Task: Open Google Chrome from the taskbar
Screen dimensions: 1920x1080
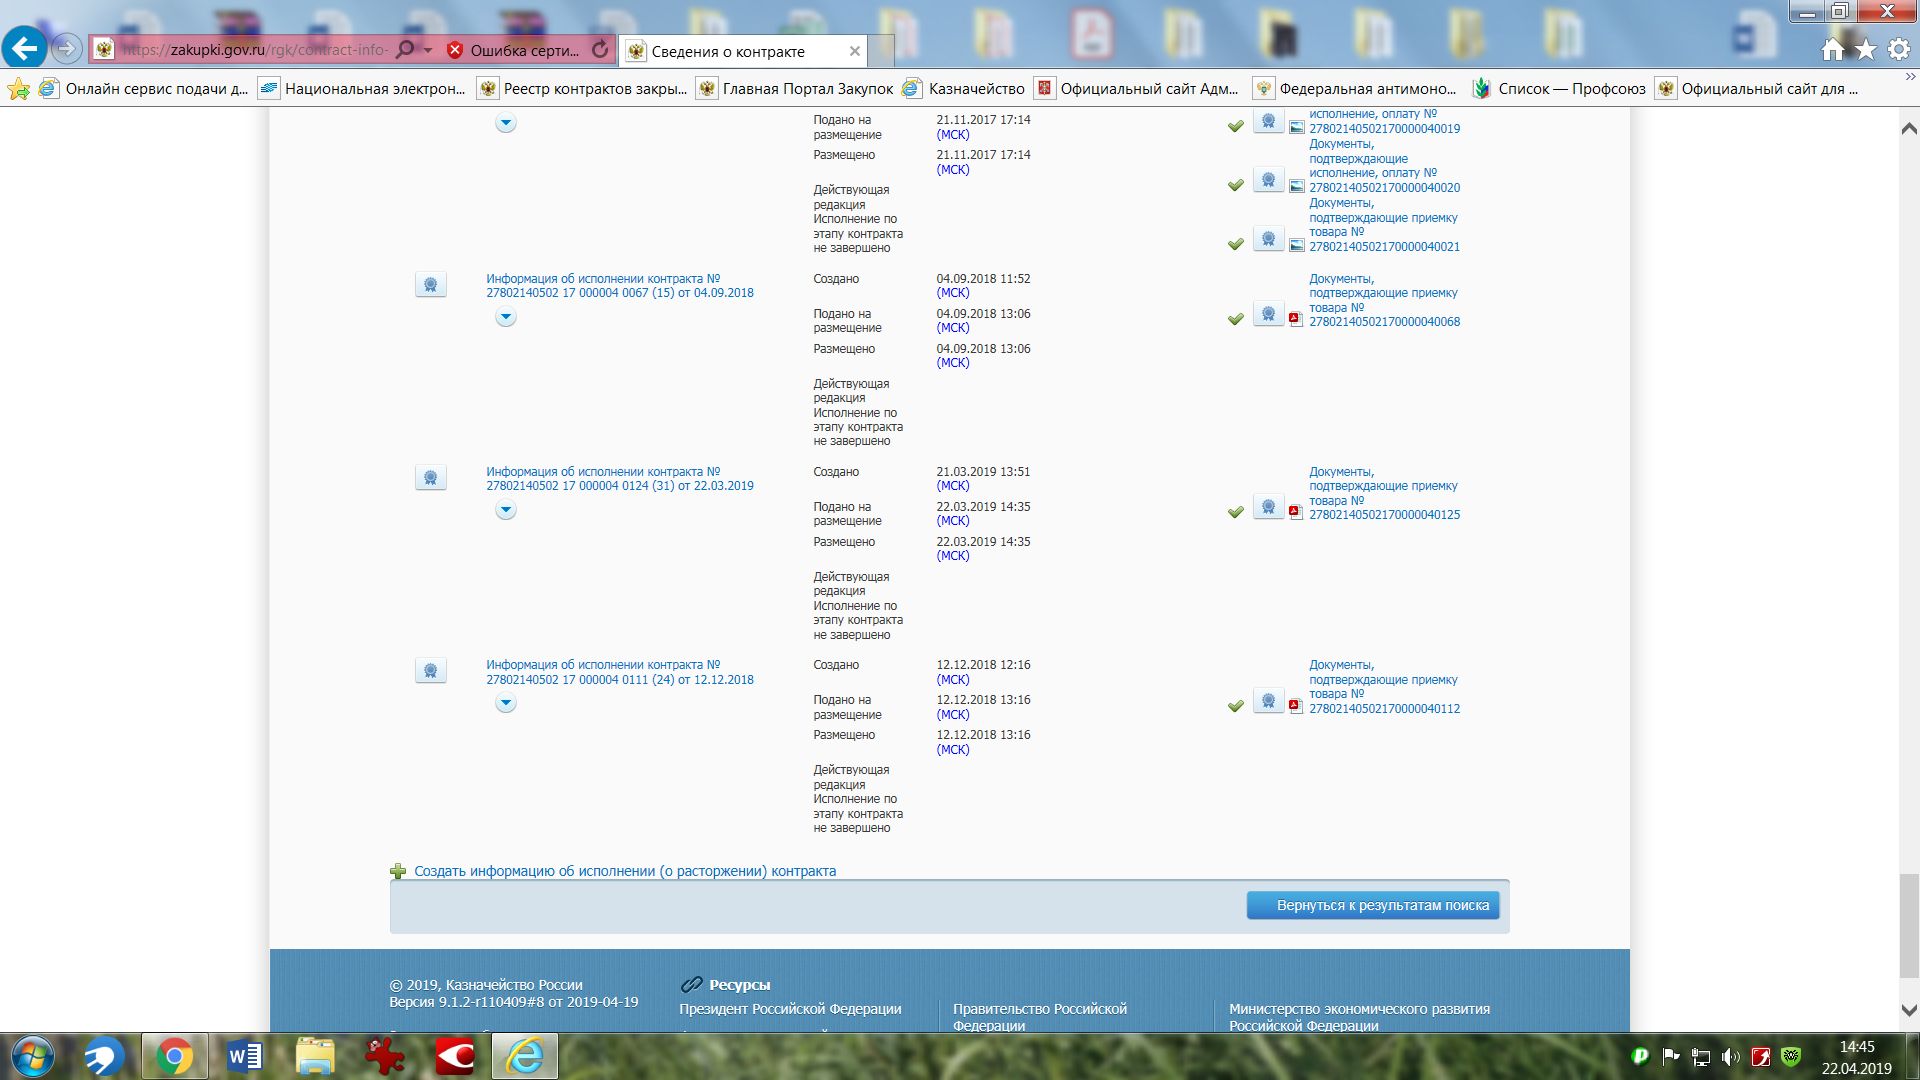Action: 174,1056
